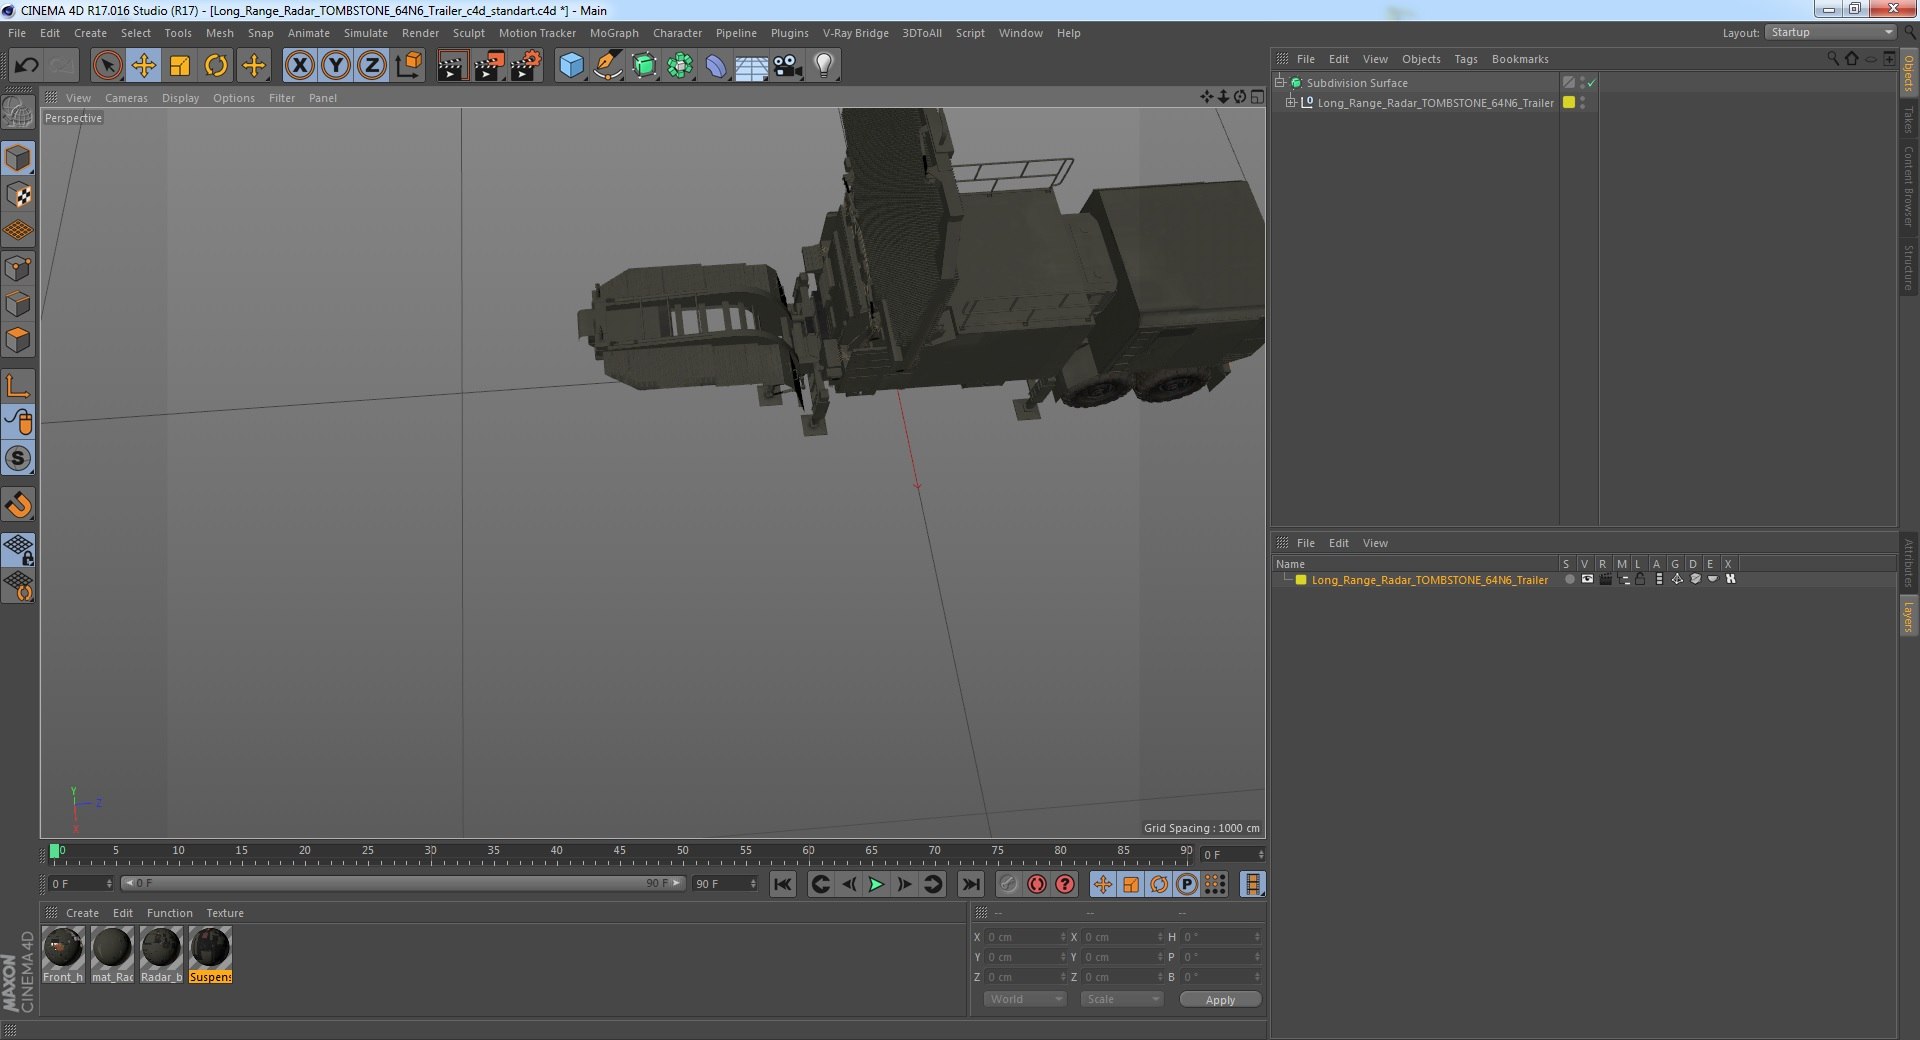Select the Move tool in top toolbar
This screenshot has height=1040, width=1920.
click(x=143, y=66)
